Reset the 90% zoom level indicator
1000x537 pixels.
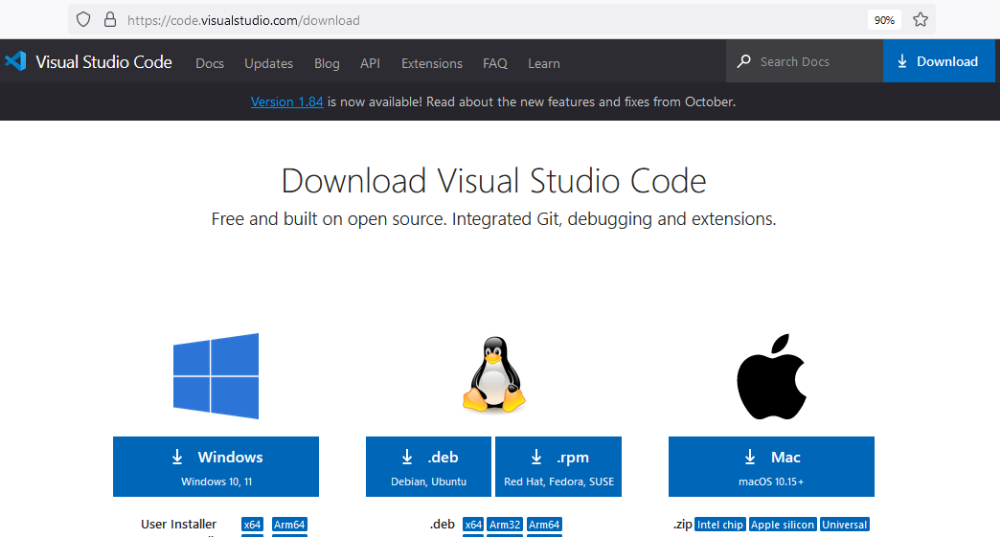(x=884, y=20)
